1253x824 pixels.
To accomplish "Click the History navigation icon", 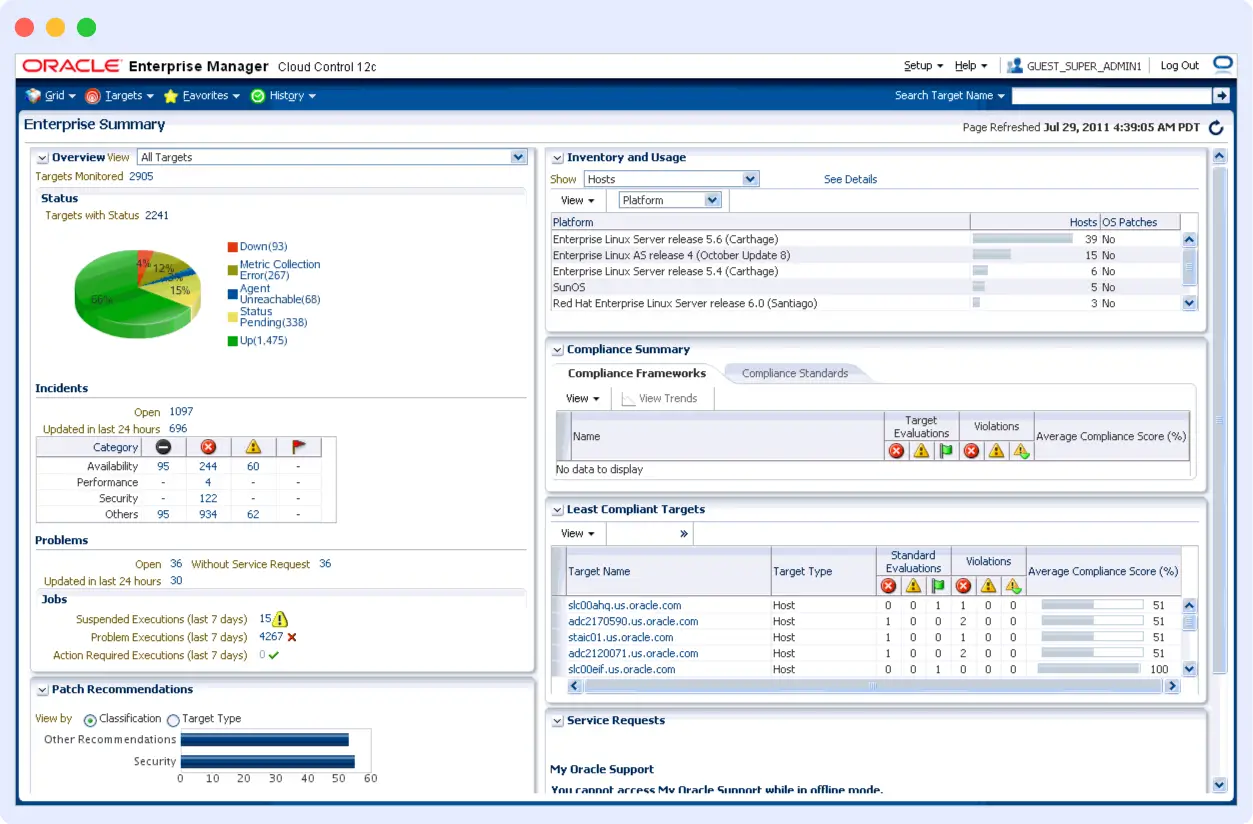I will [257, 95].
